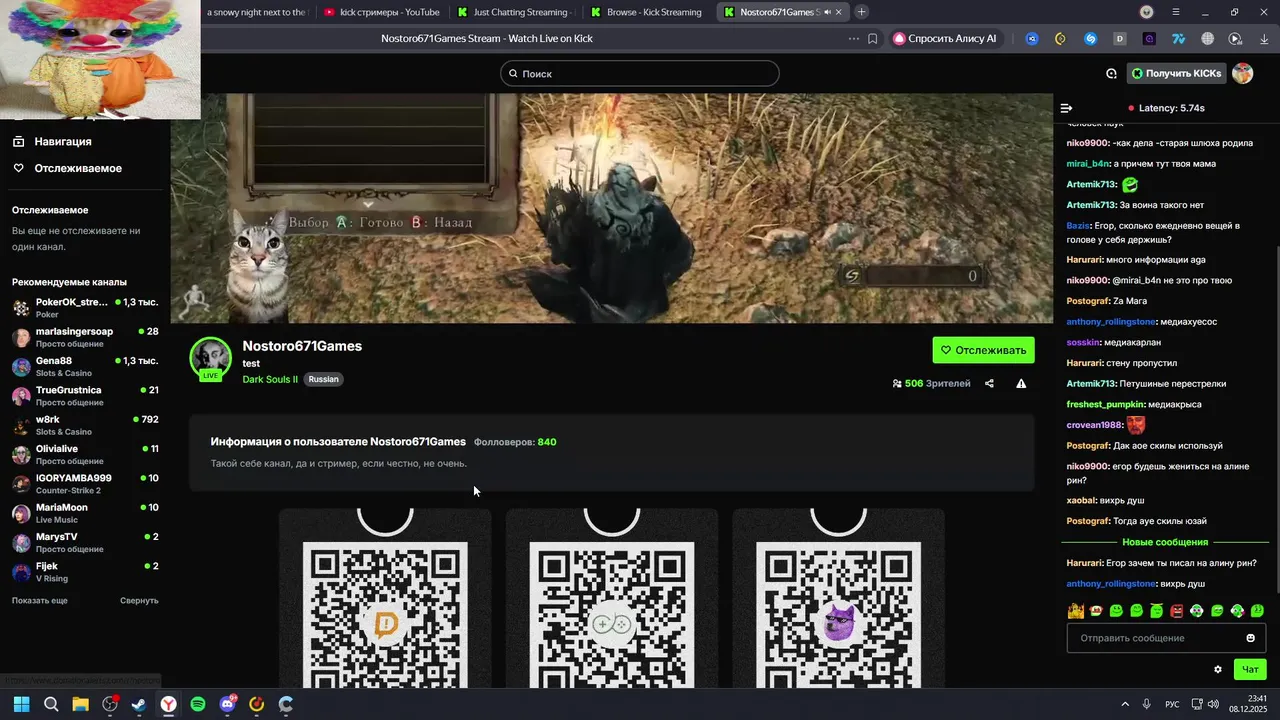The width and height of the screenshot is (1280, 720).
Task: Click the Russian language tag
Action: pyautogui.click(x=323, y=379)
